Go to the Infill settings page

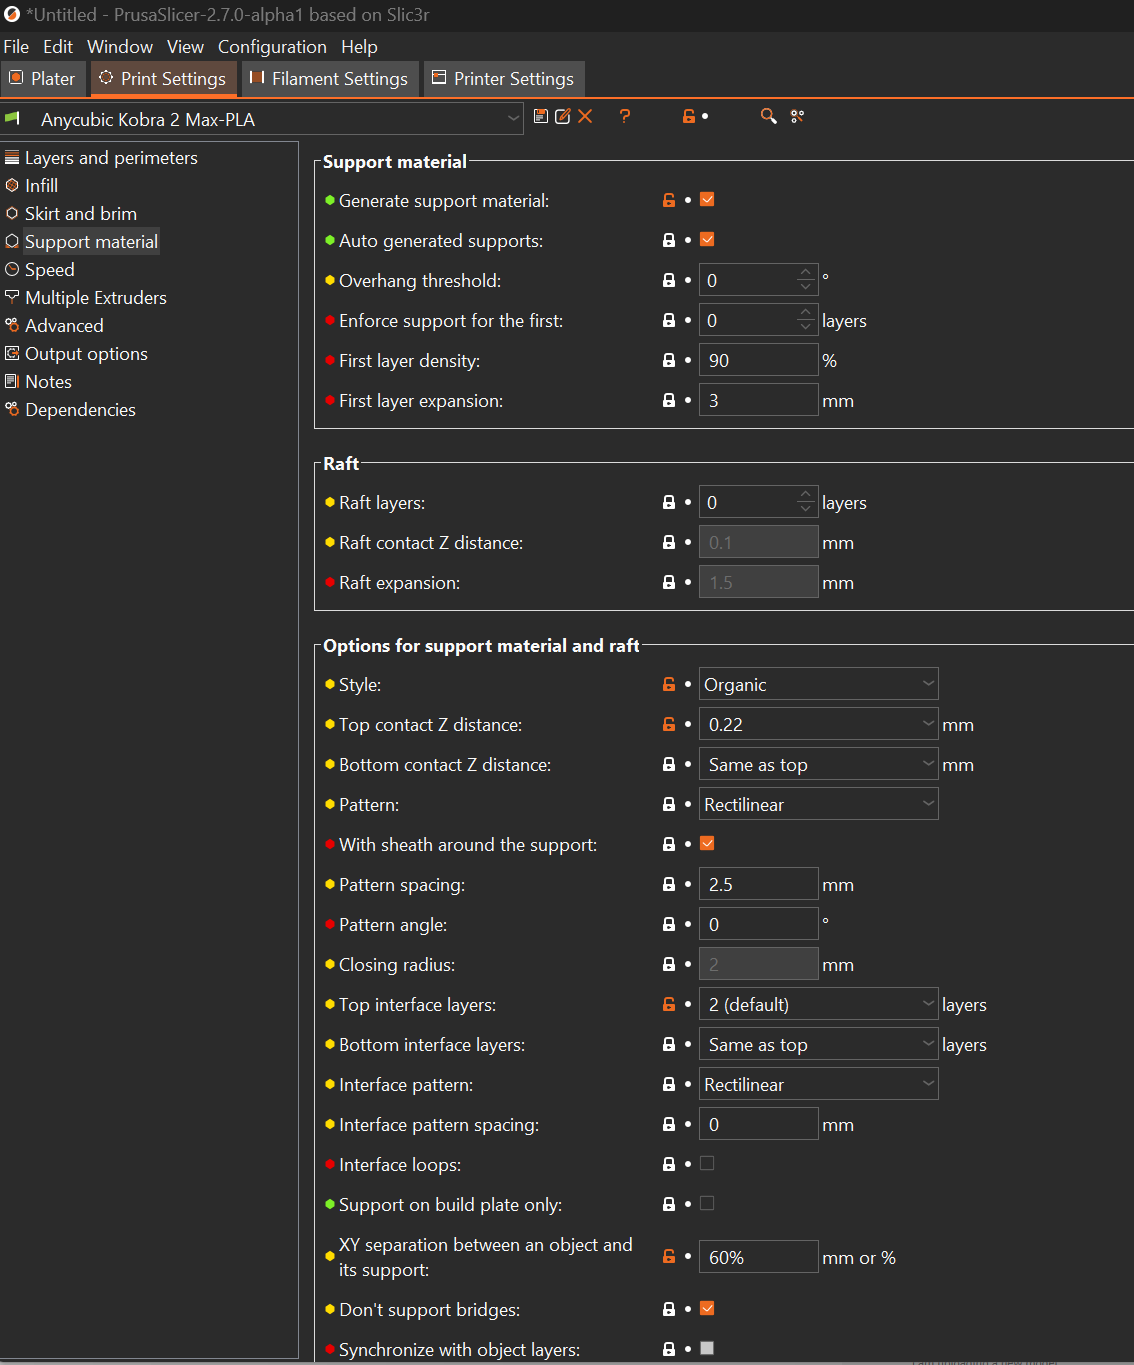point(41,186)
